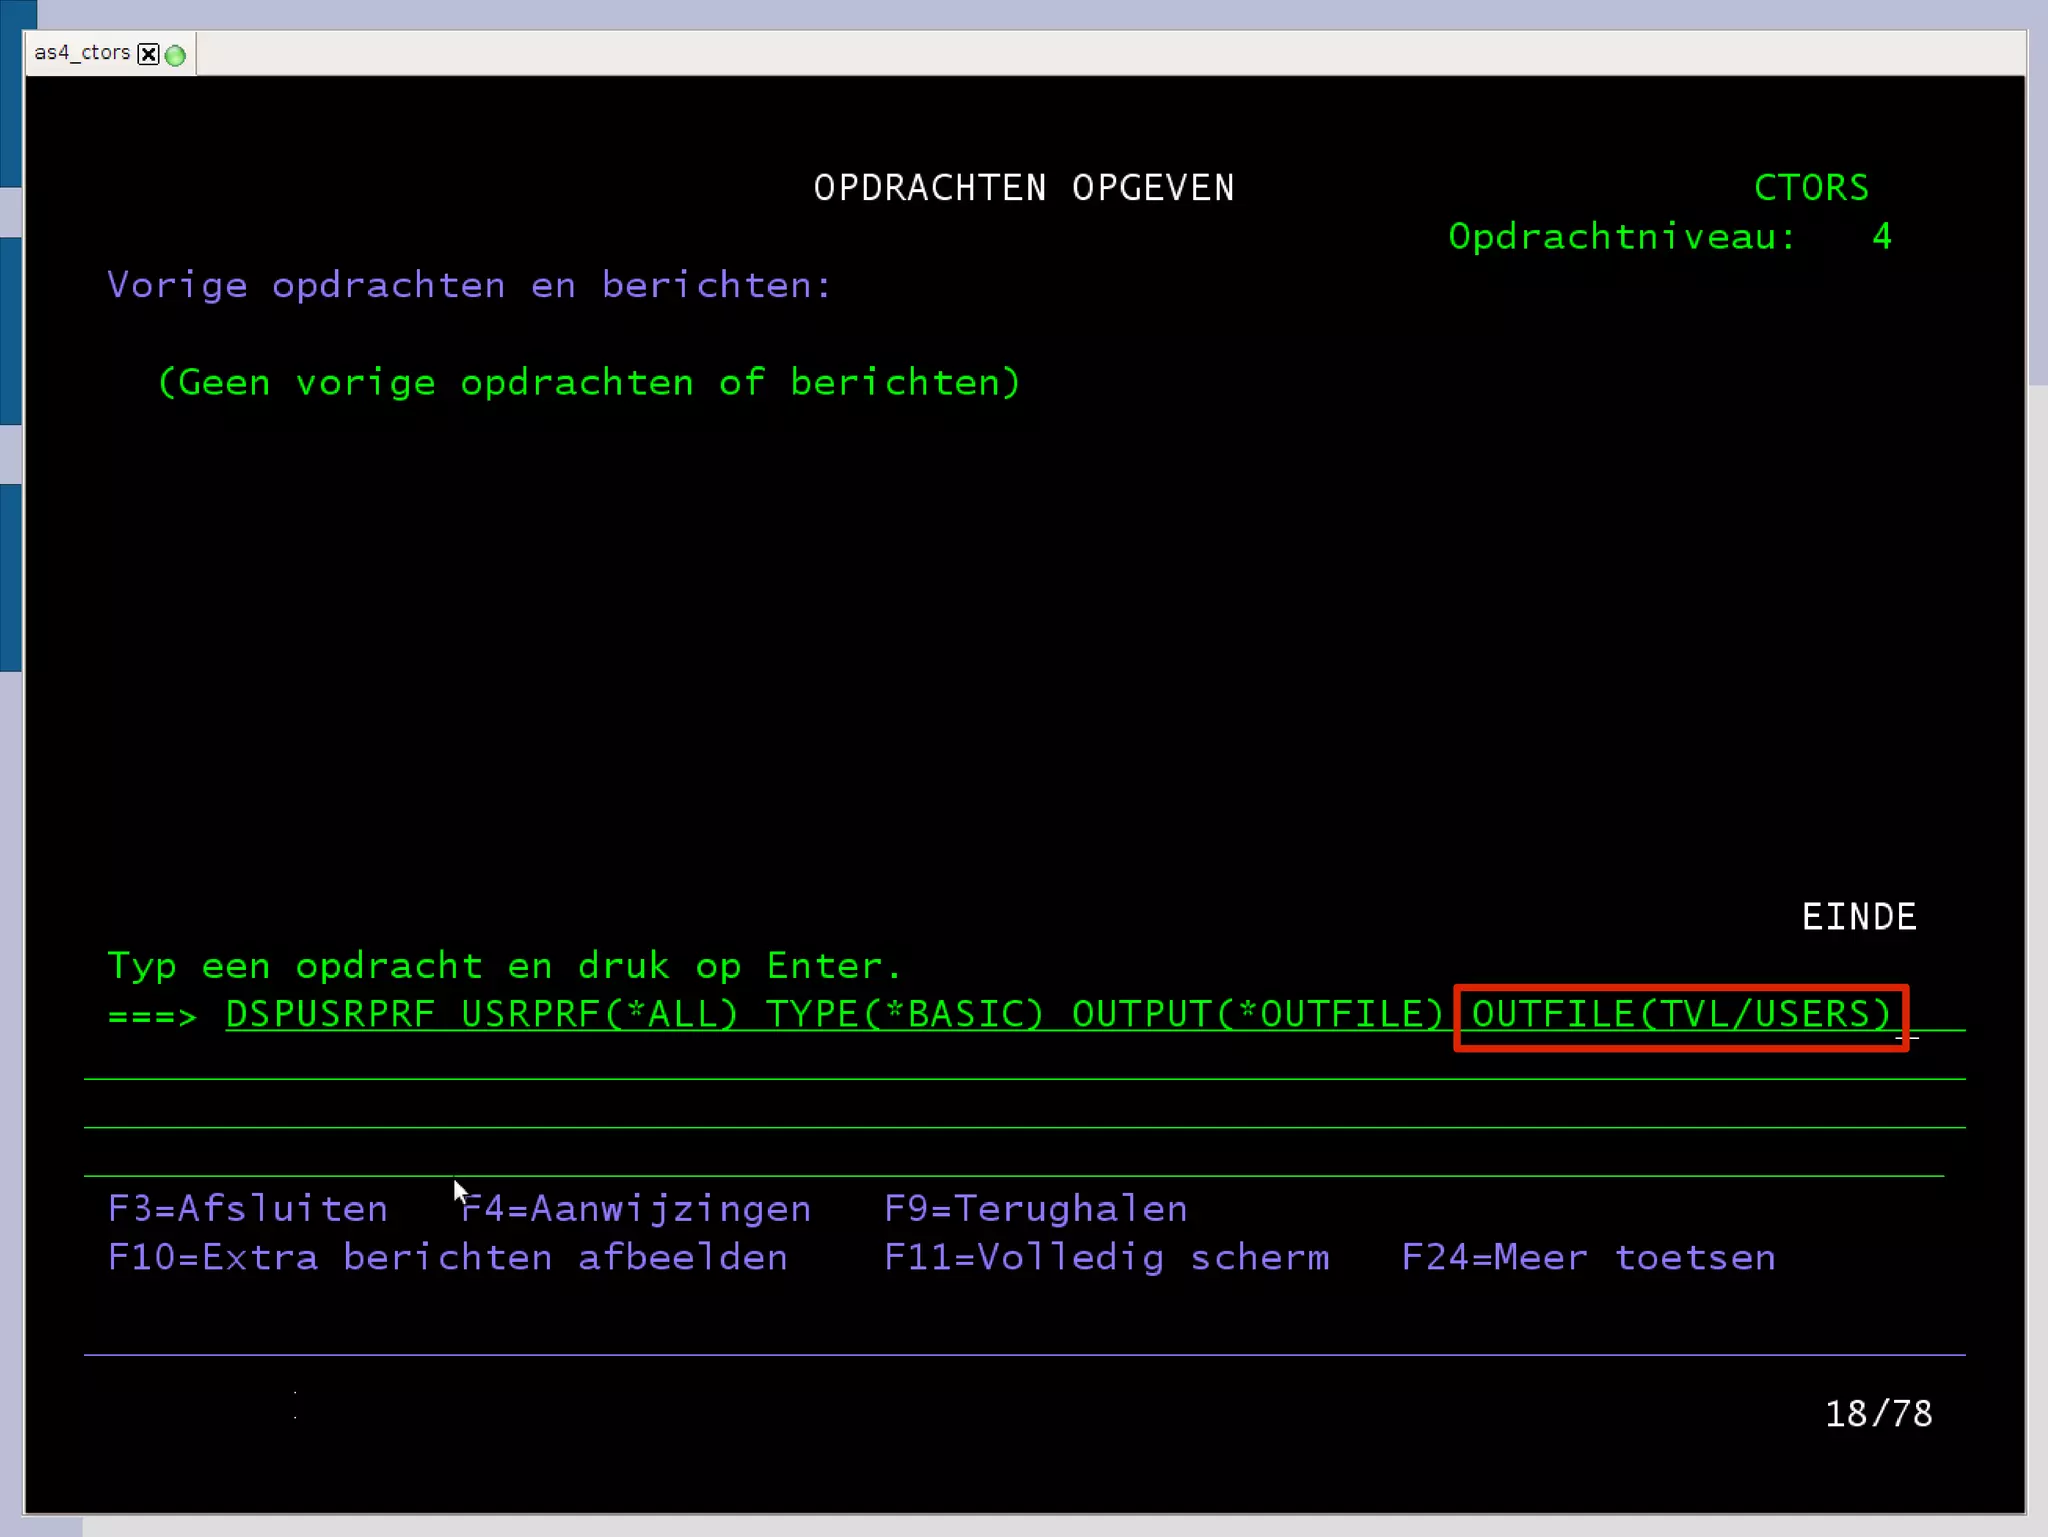Click the OUTPUT(*OUTFILE) parameter
Viewport: 2048px width, 1537px height.
(1258, 1015)
